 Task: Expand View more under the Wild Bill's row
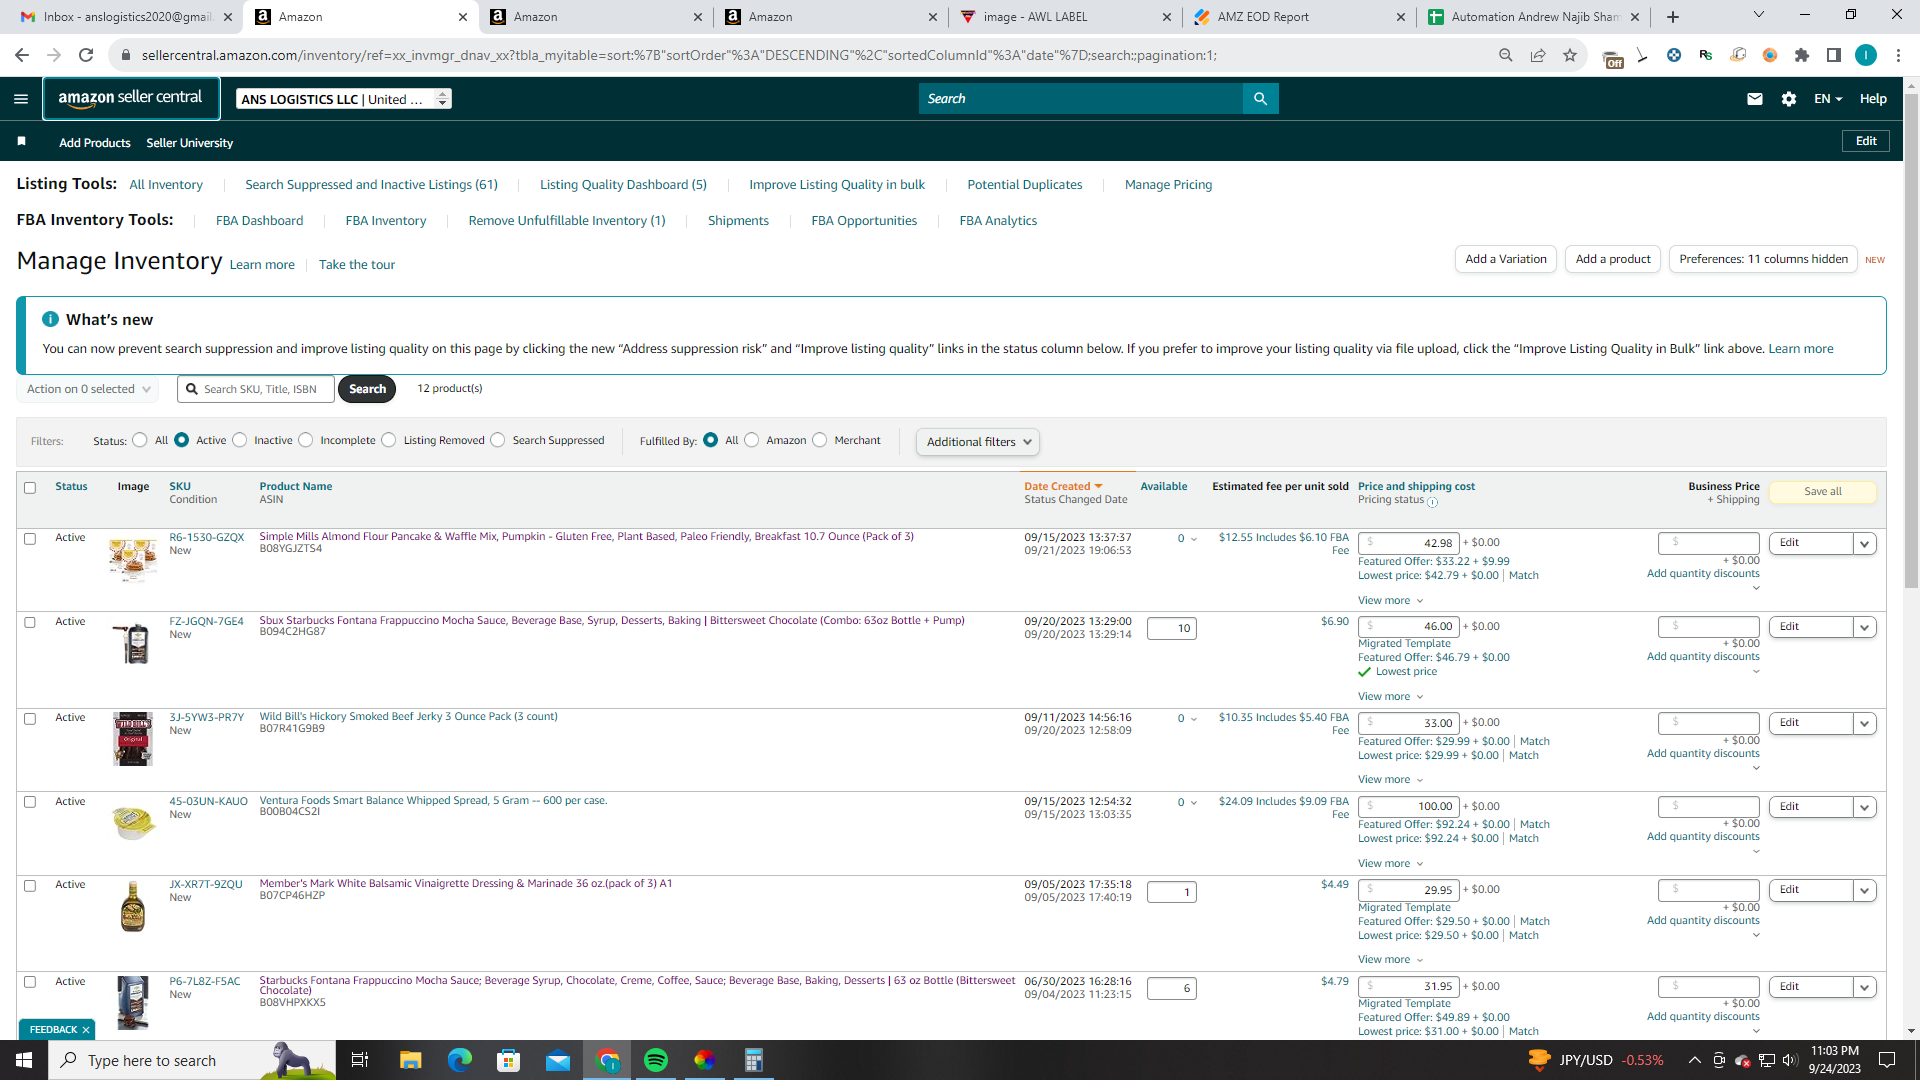tap(1390, 780)
